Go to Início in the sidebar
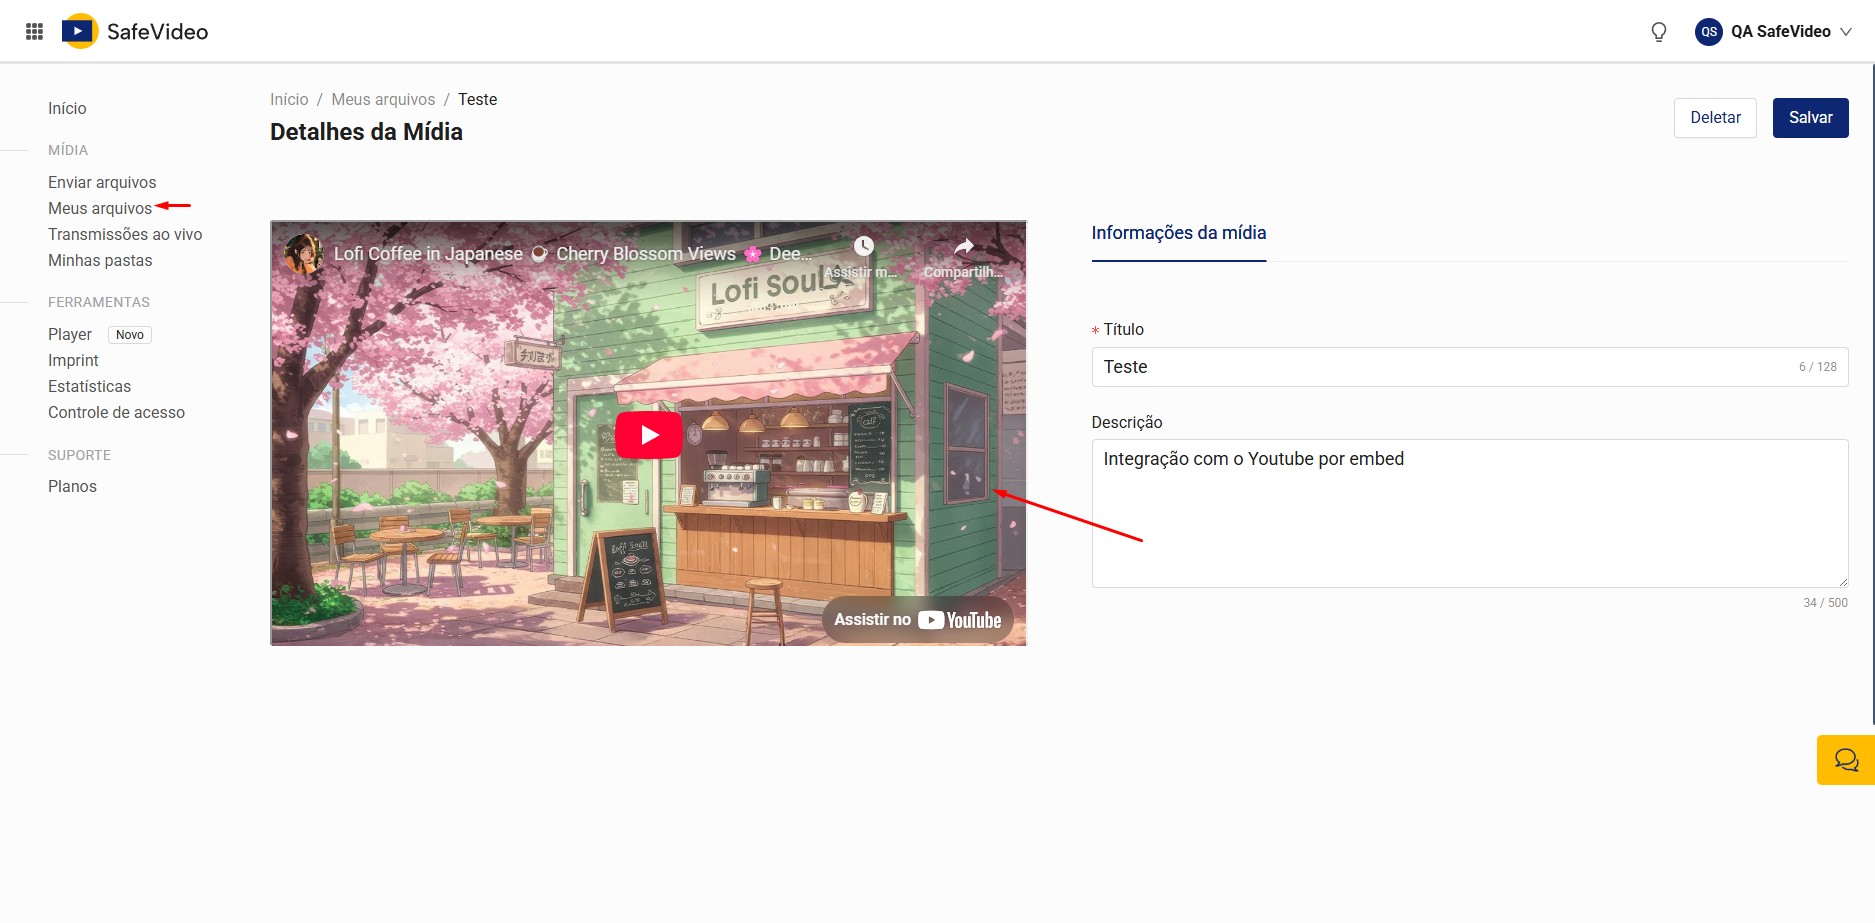The image size is (1875, 923). click(x=67, y=108)
